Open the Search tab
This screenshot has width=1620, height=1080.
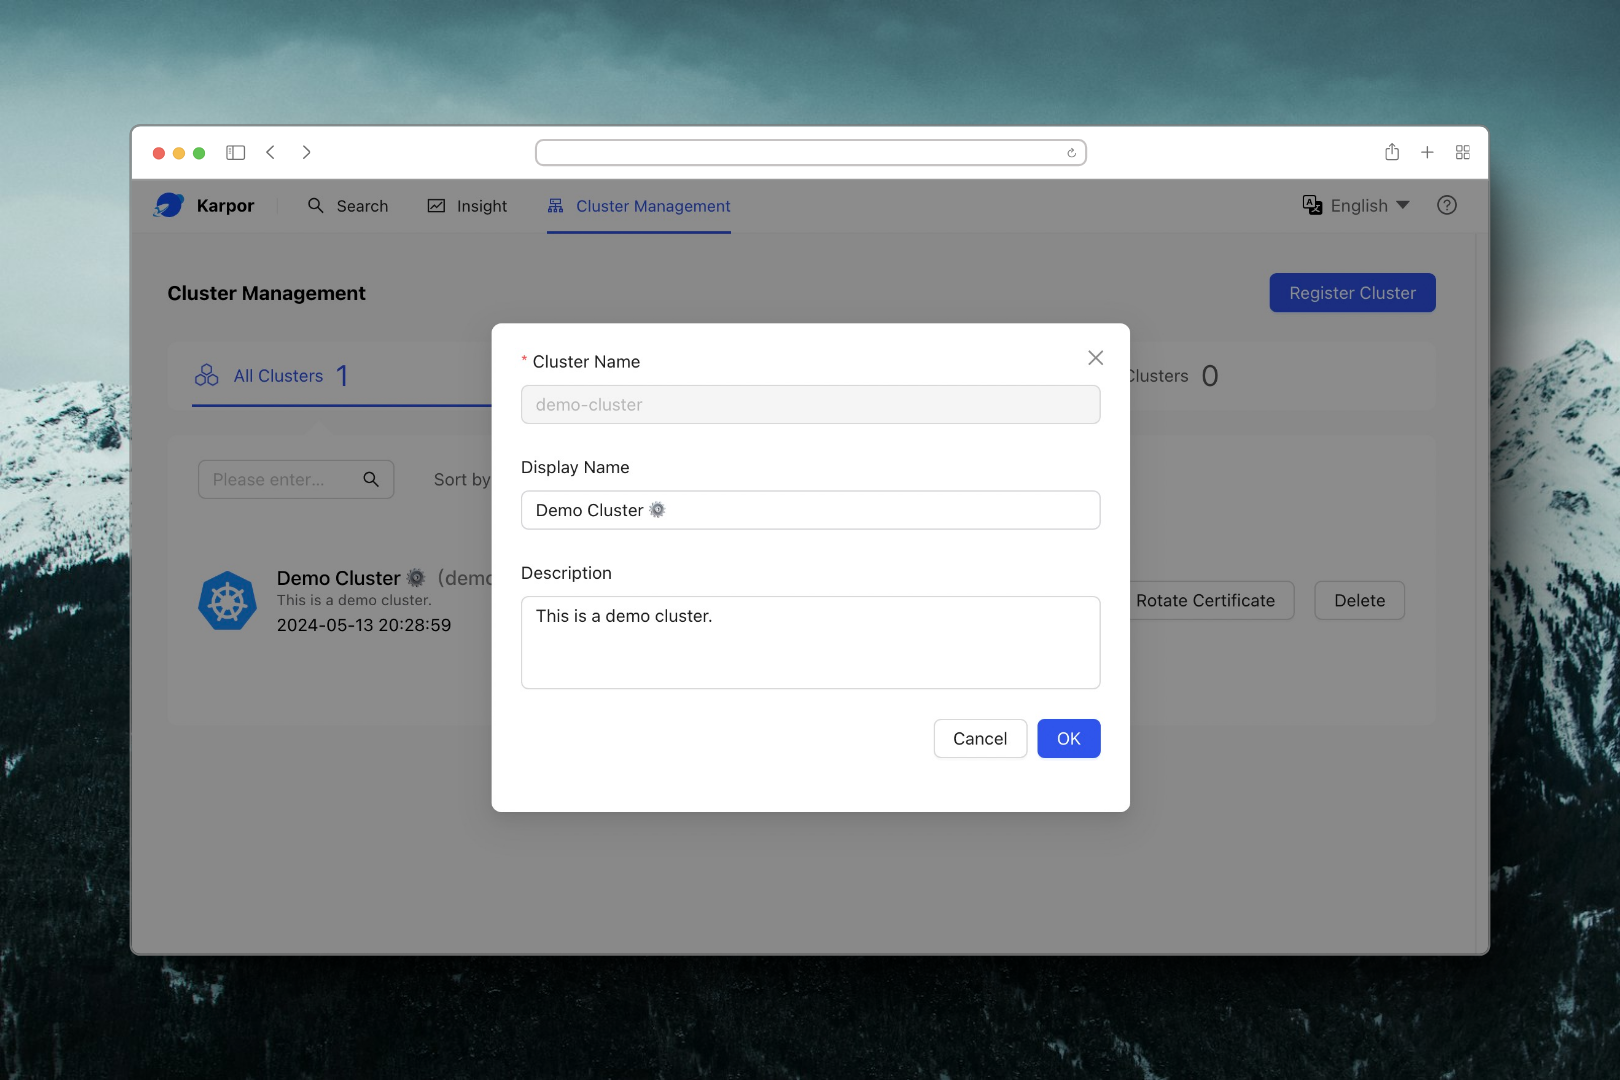click(x=348, y=206)
